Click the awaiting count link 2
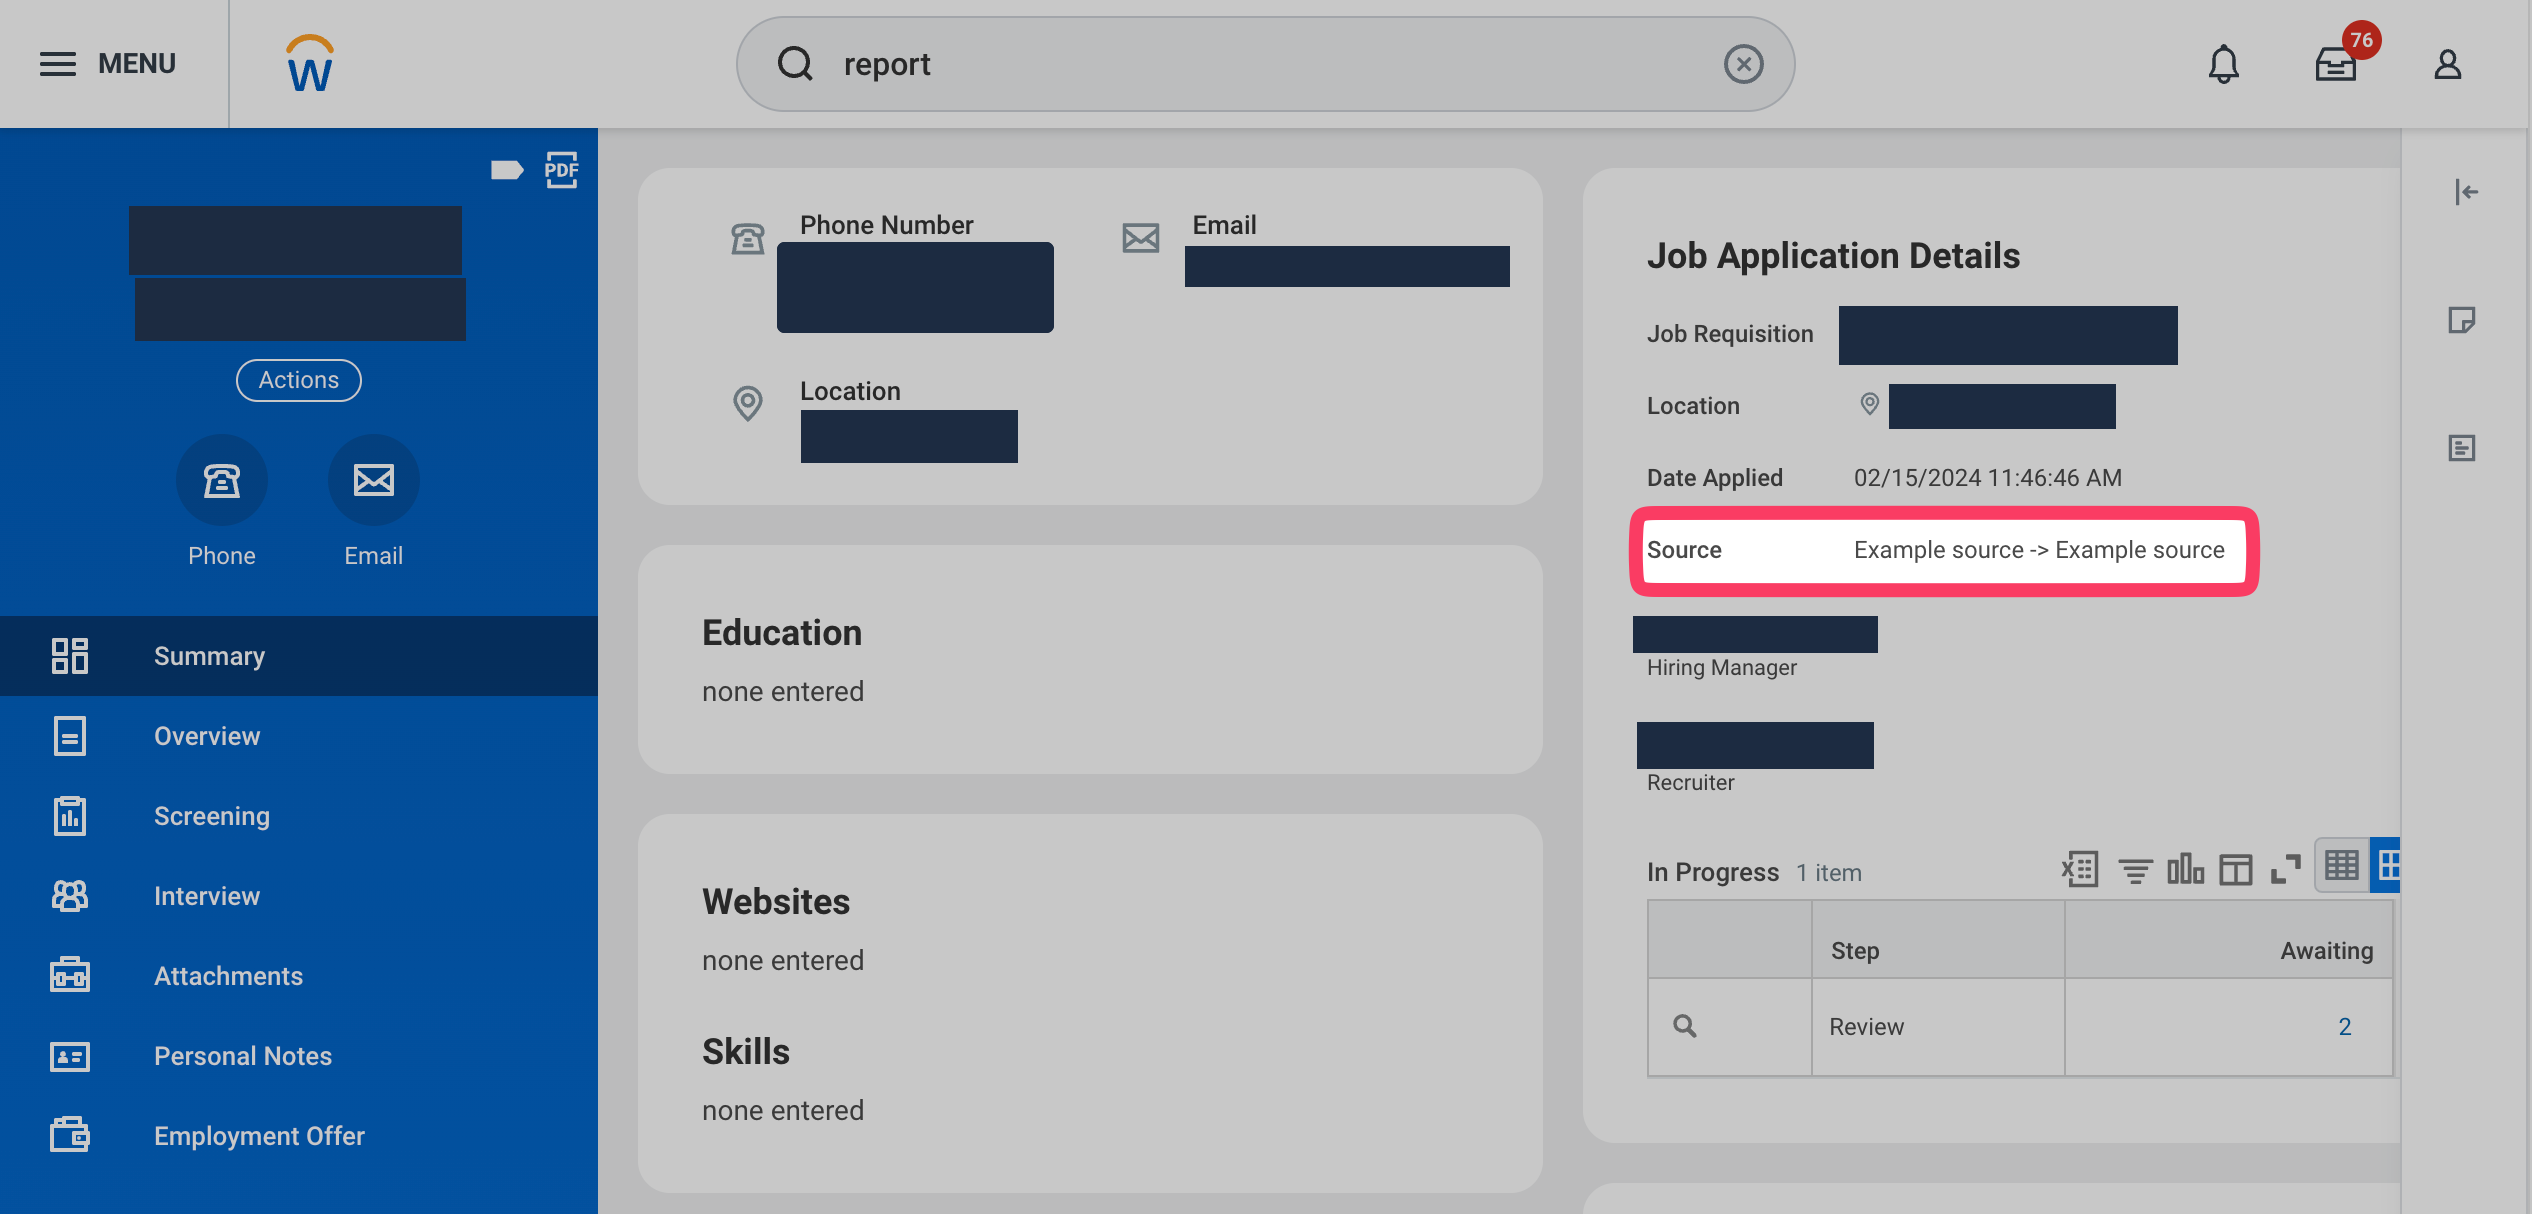 pos(2344,1027)
